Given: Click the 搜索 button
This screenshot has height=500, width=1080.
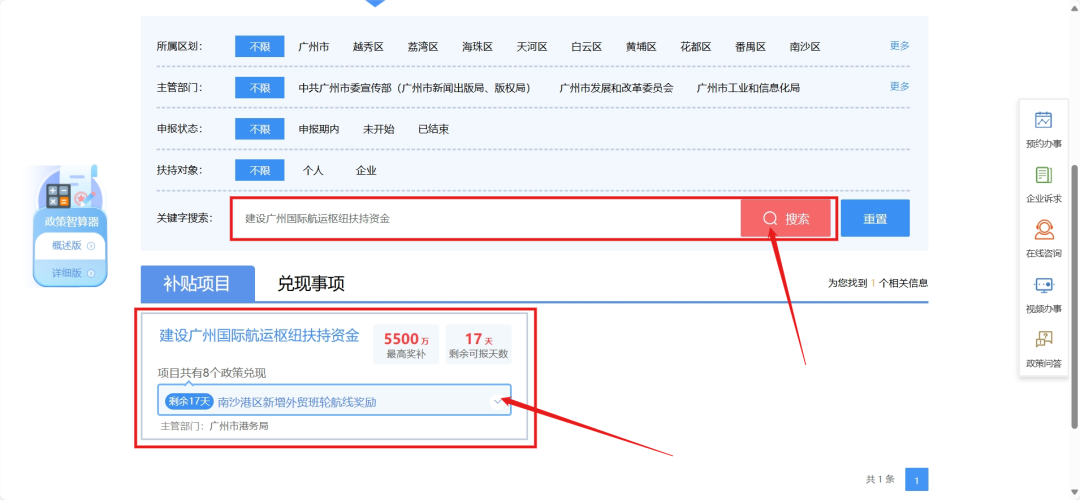Looking at the screenshot, I should coord(786,218).
